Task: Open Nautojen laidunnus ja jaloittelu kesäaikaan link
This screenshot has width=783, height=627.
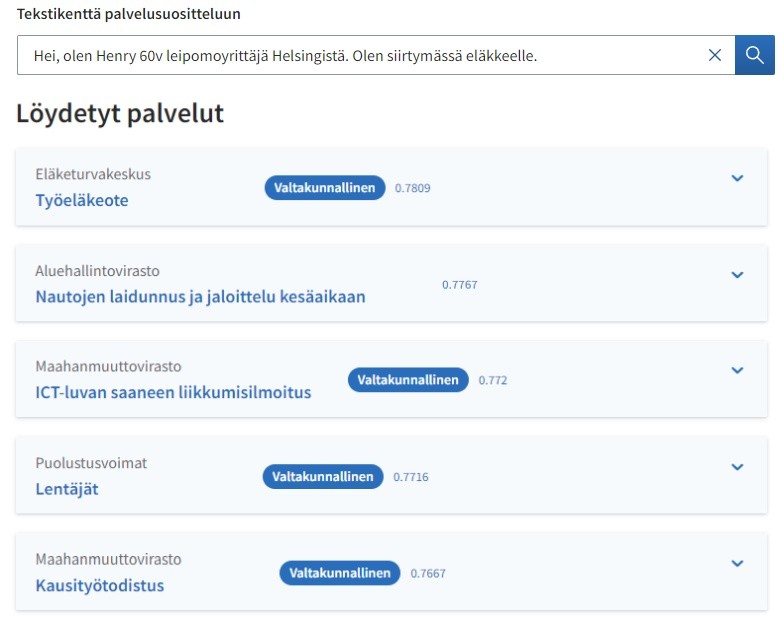Action: tap(200, 296)
